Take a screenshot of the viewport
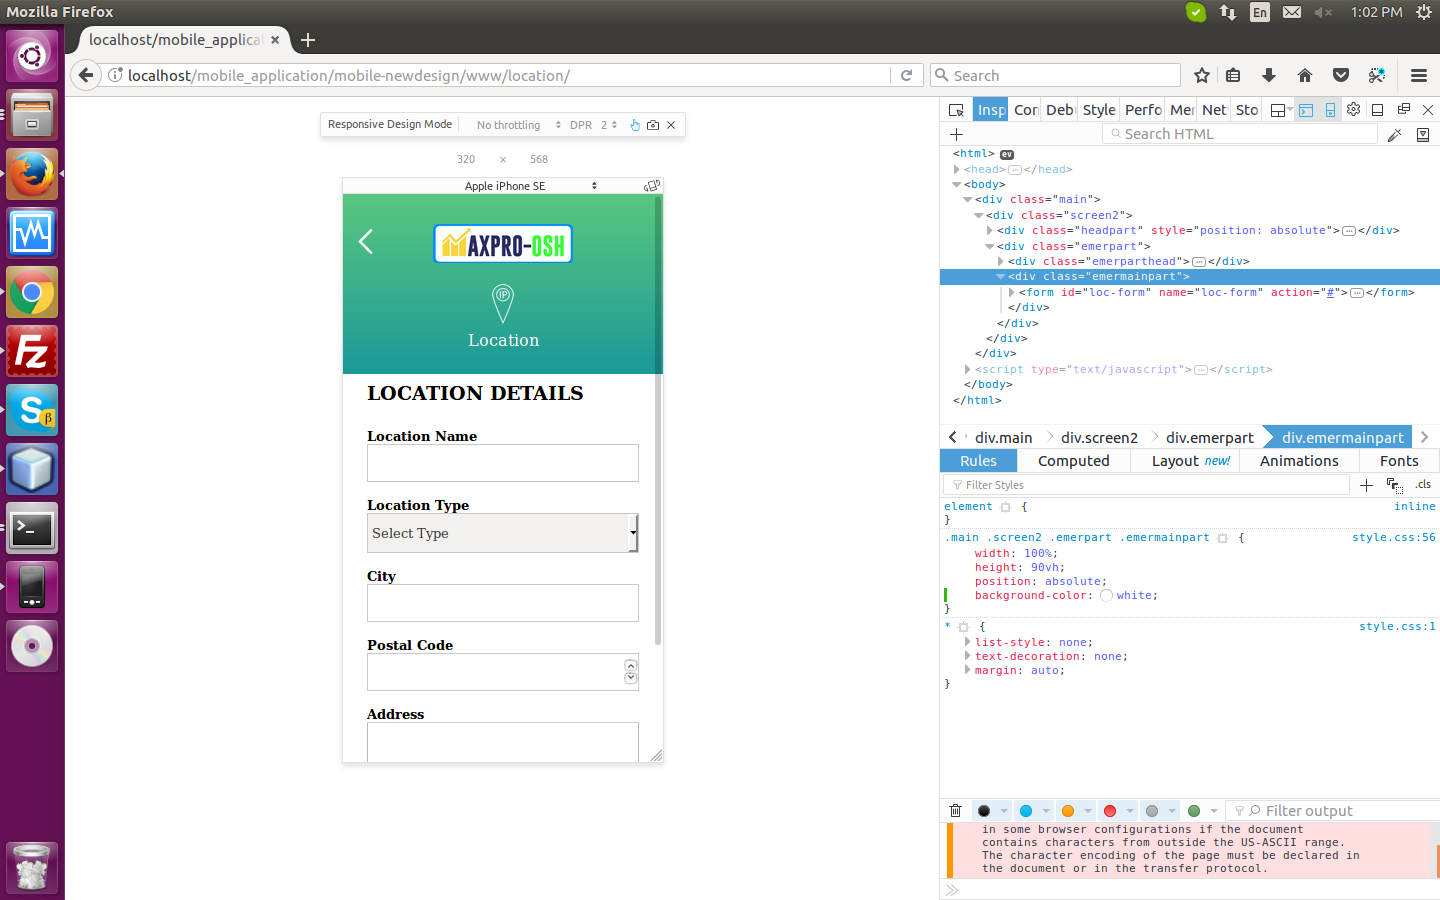Viewport: 1440px width, 900px height. (653, 125)
